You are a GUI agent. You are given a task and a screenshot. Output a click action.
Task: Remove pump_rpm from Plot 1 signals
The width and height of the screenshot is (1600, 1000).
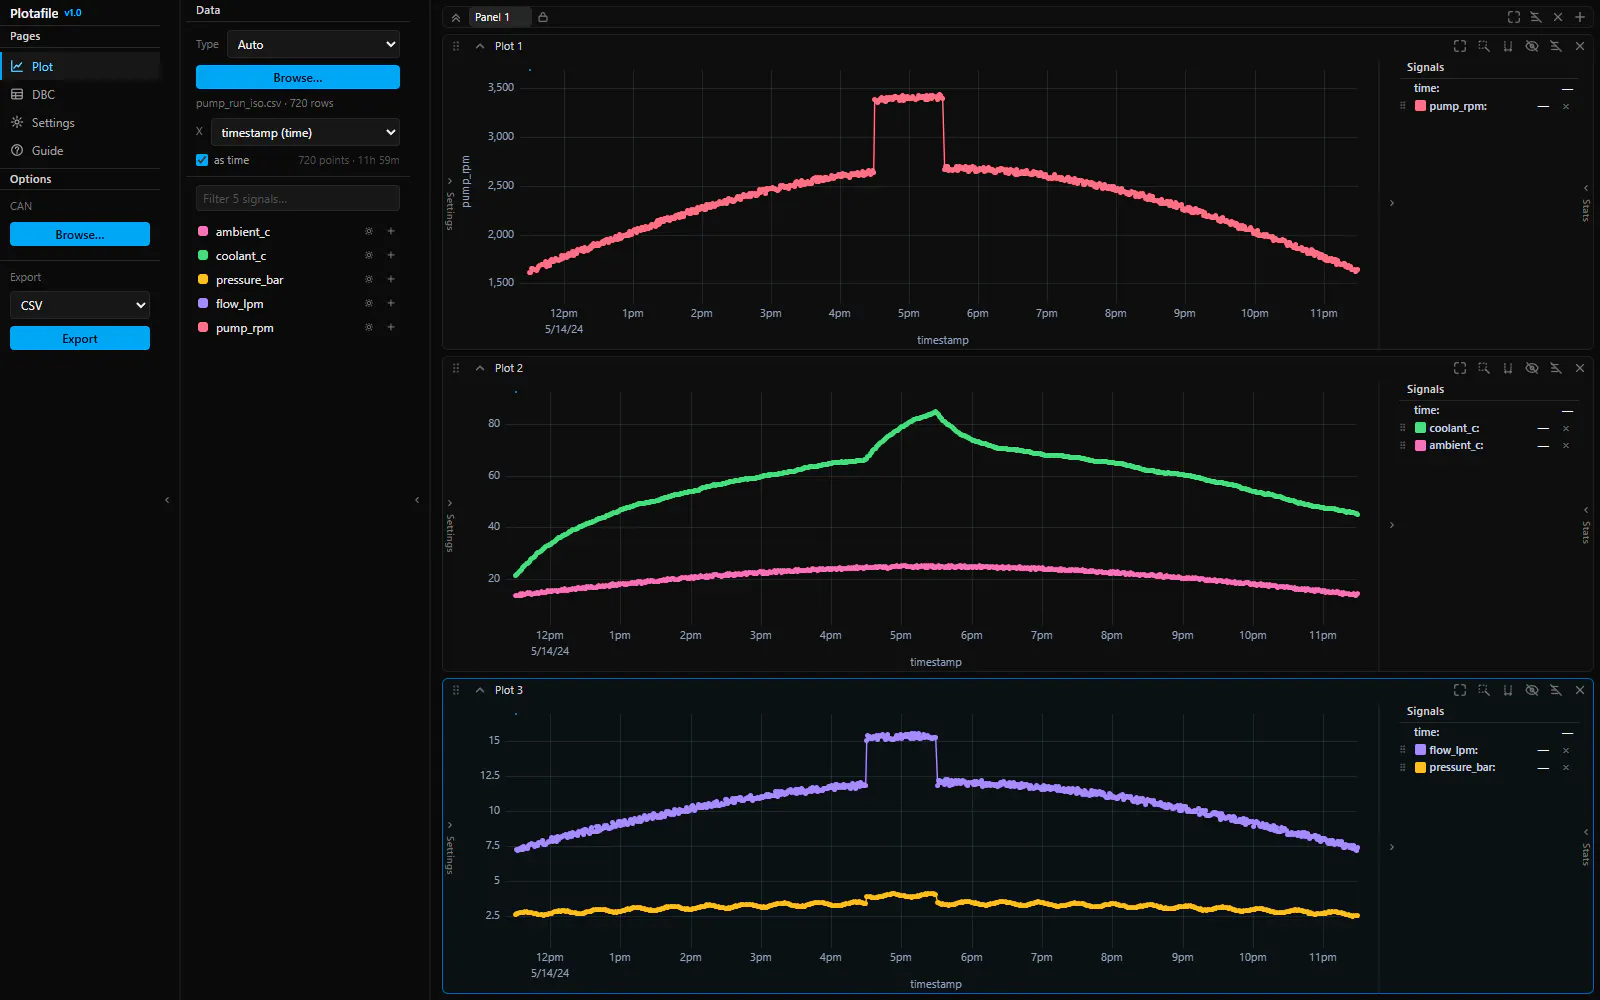[1566, 107]
